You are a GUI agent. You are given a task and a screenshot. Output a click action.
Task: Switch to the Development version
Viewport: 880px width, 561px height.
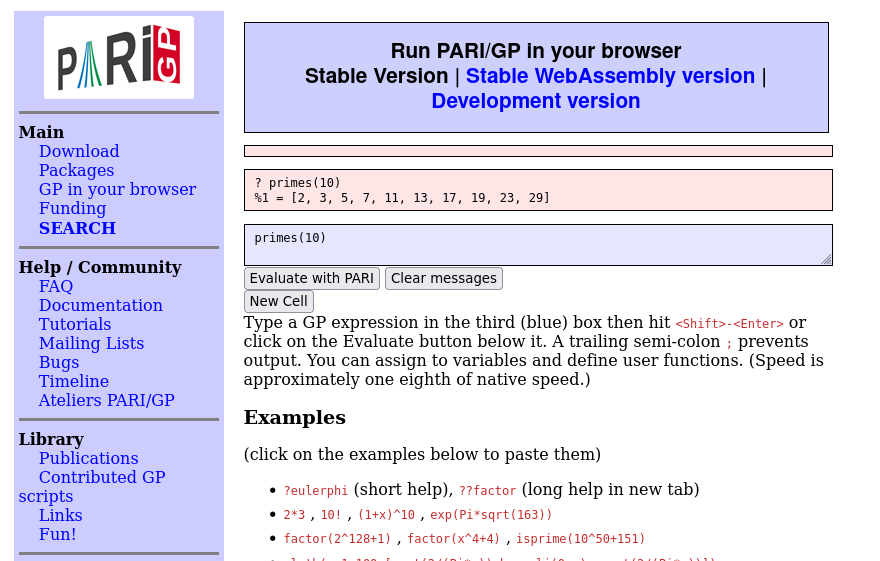pos(536,101)
